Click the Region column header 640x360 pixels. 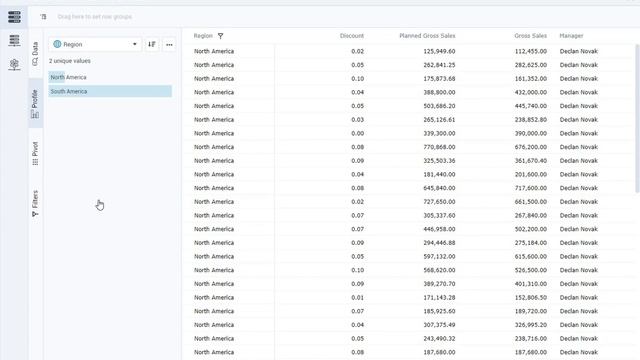pos(203,36)
